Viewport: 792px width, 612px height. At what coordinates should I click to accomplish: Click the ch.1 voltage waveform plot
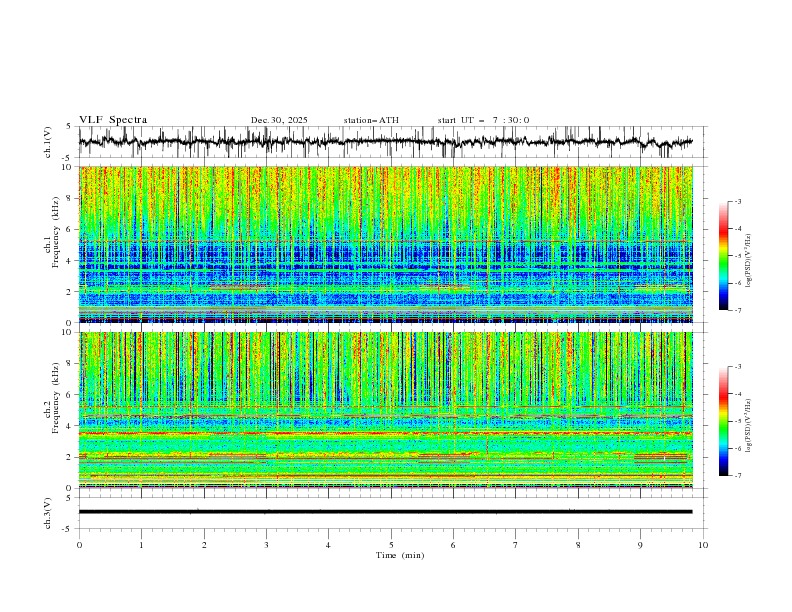click(386, 142)
